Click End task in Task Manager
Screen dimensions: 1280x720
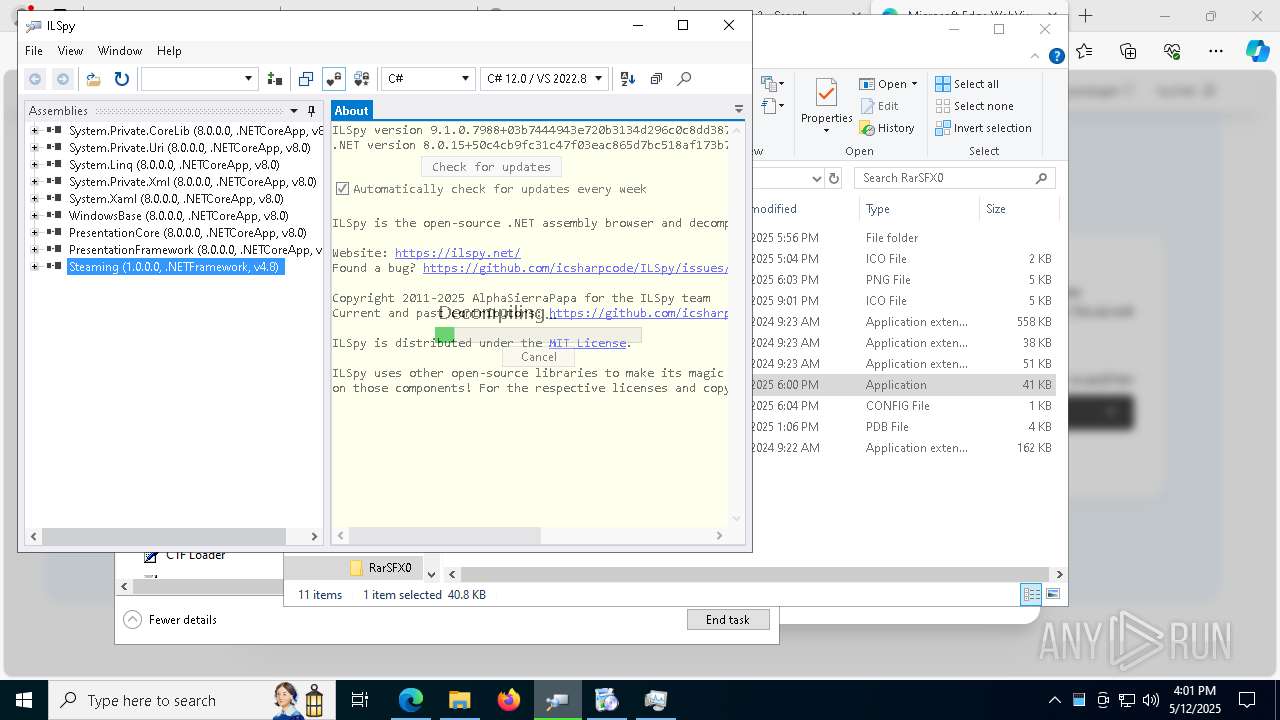pos(728,620)
